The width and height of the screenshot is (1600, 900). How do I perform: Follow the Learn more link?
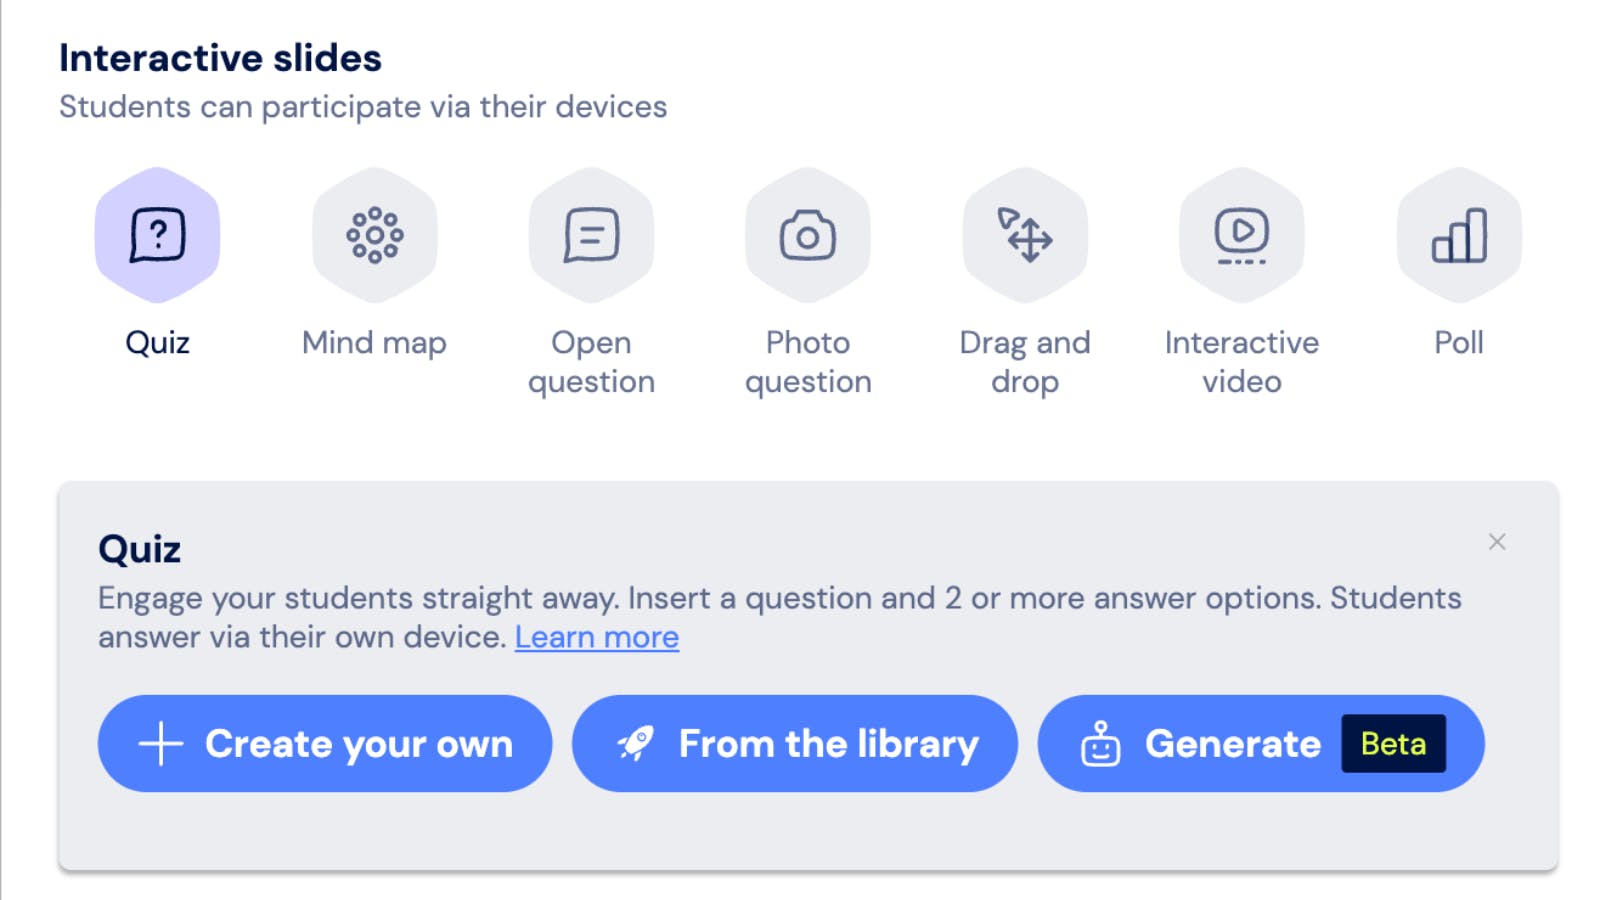click(597, 637)
